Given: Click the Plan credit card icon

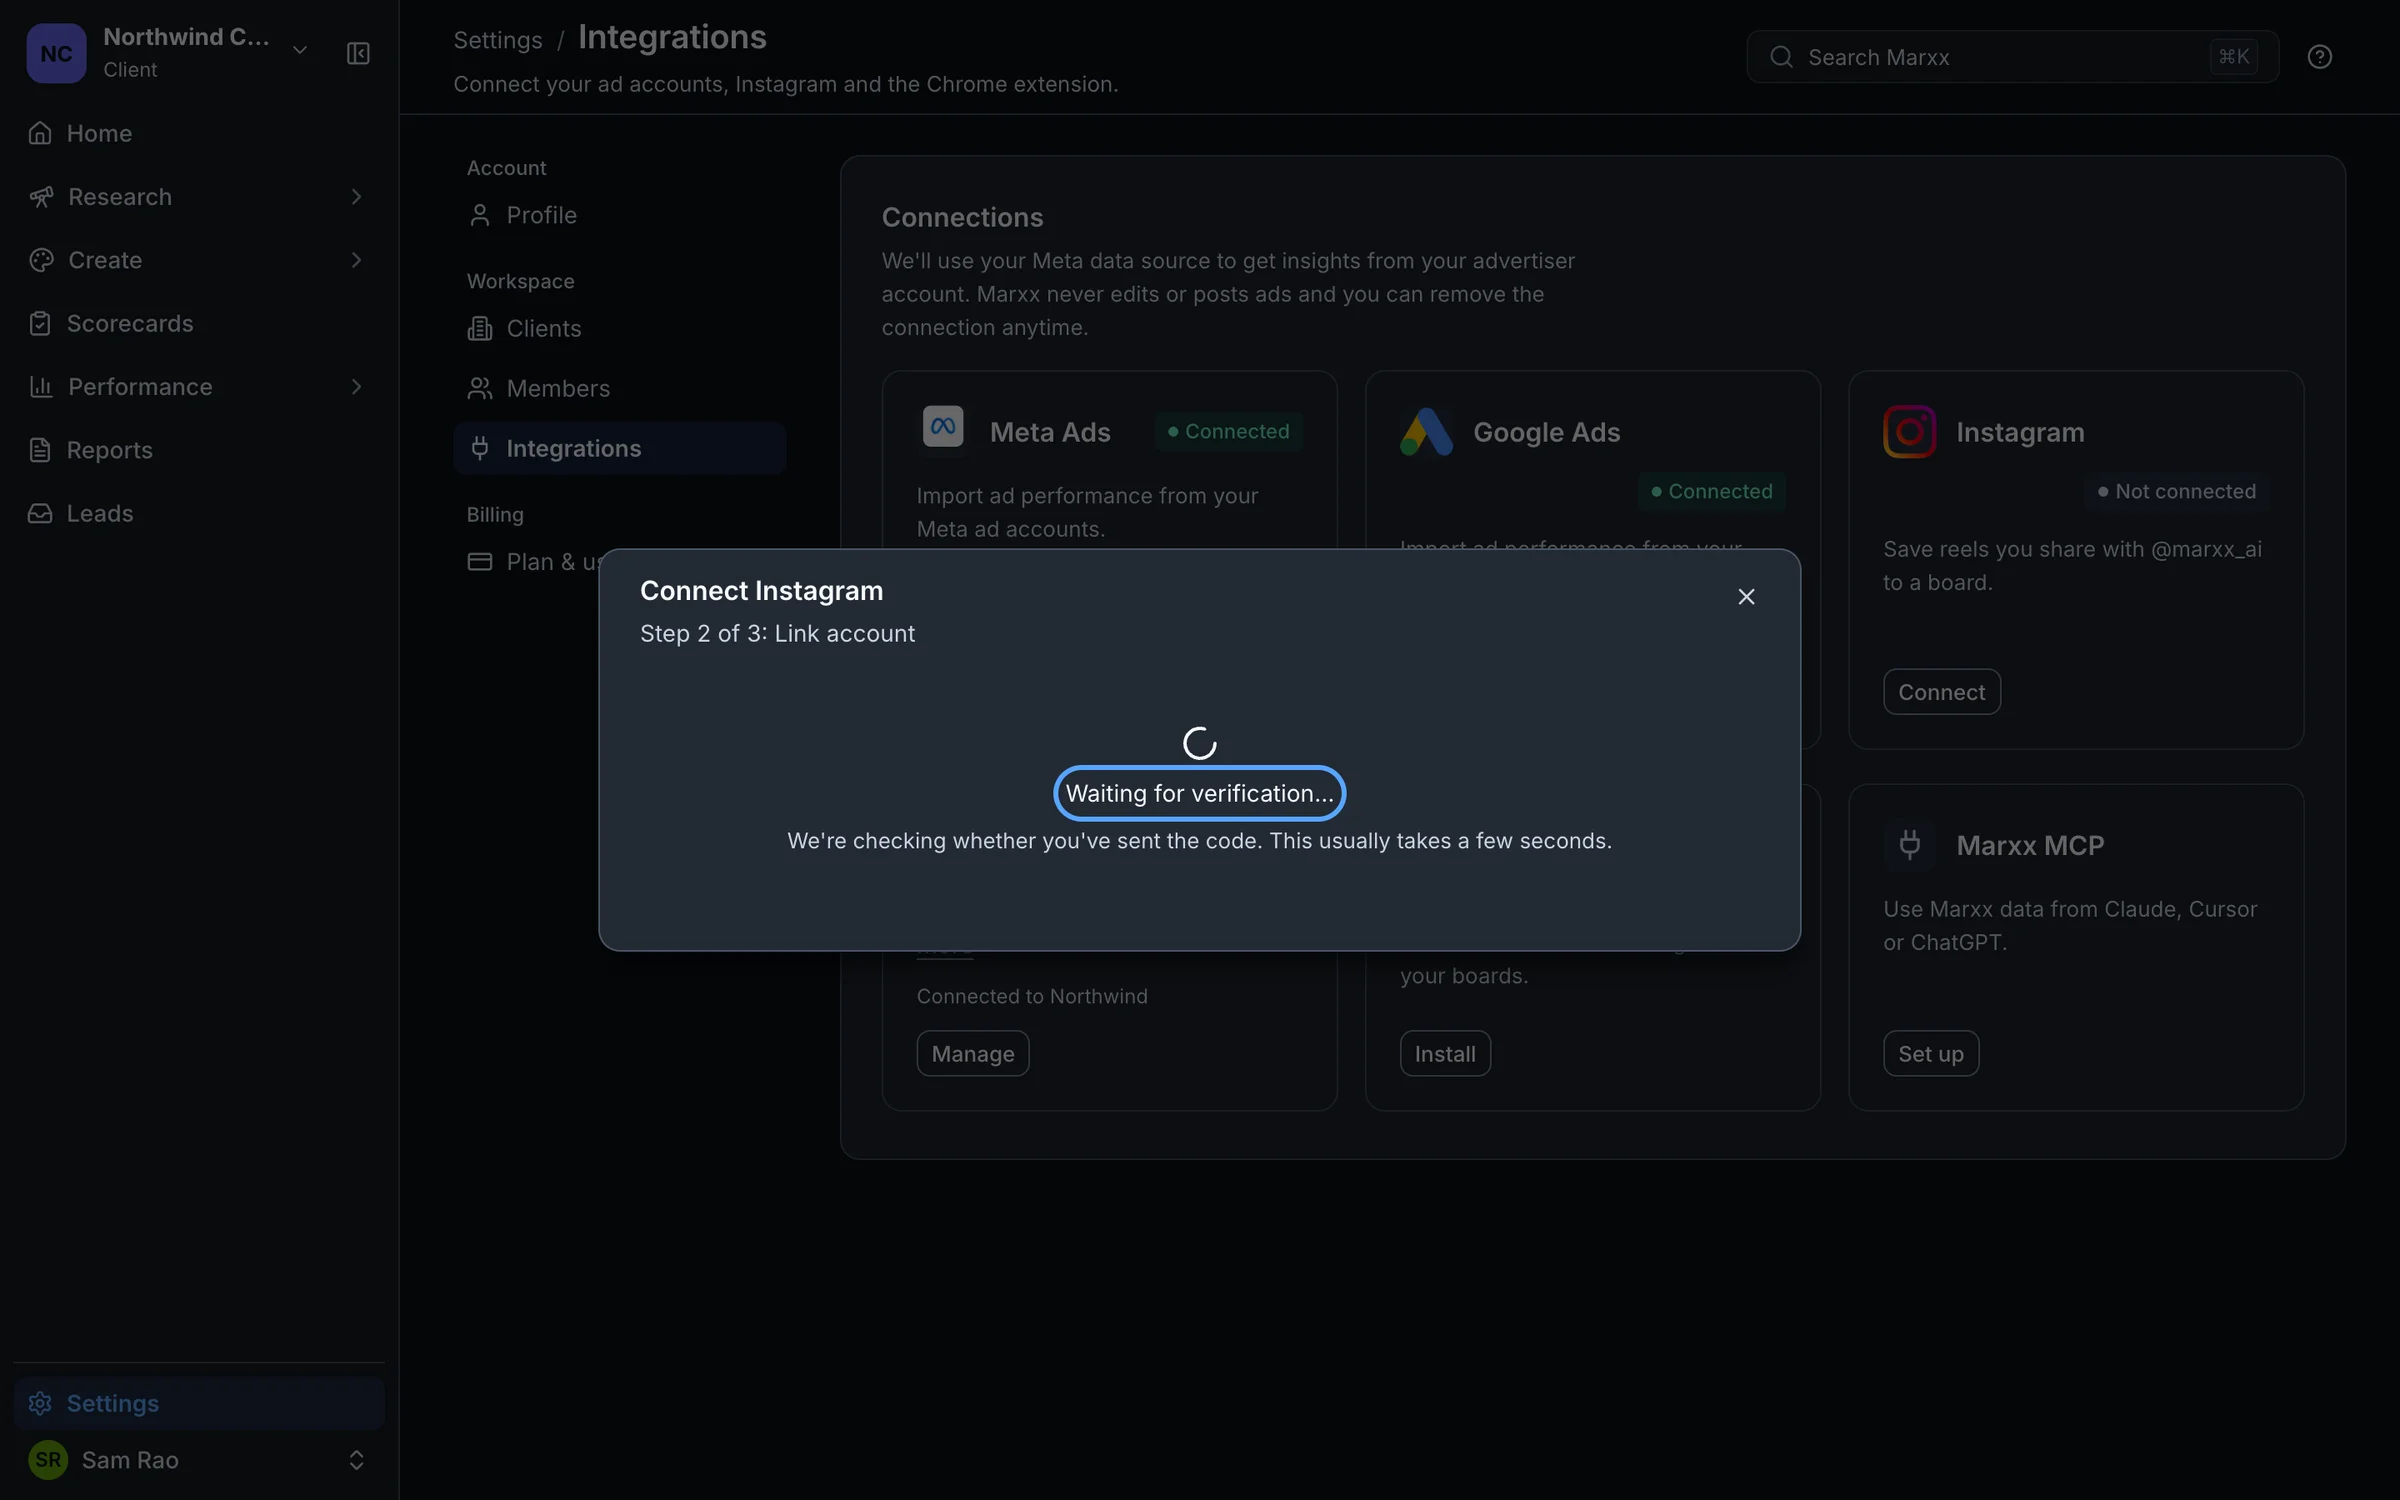Looking at the screenshot, I should coord(480,562).
